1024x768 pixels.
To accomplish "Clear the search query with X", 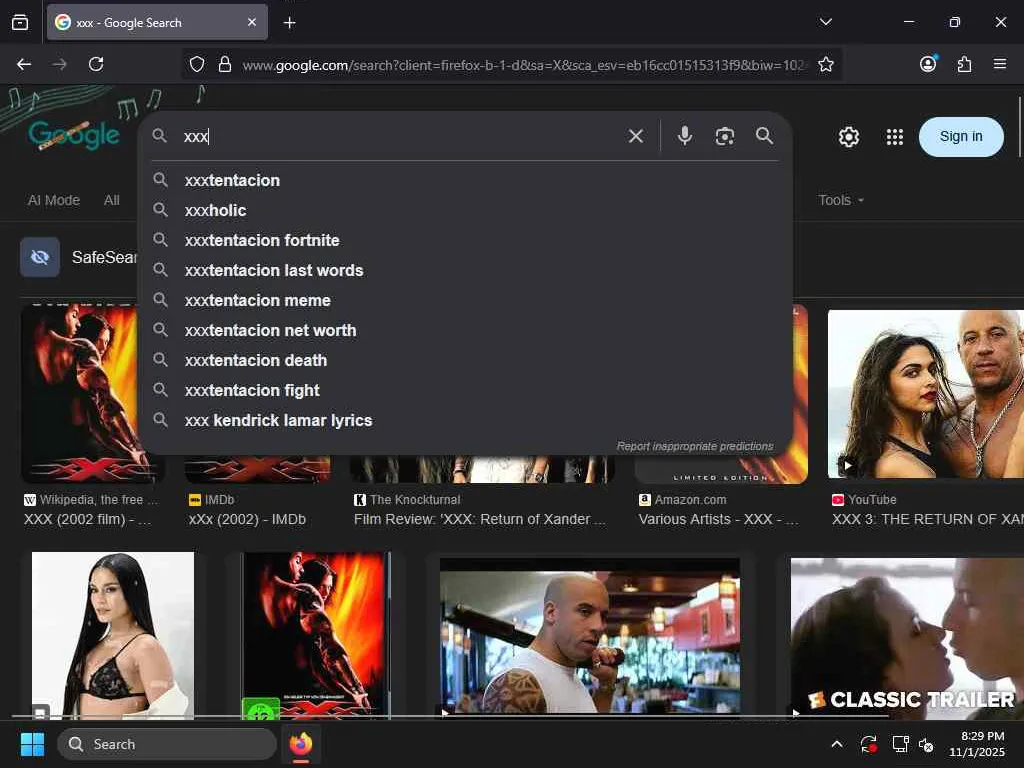I will (x=635, y=136).
